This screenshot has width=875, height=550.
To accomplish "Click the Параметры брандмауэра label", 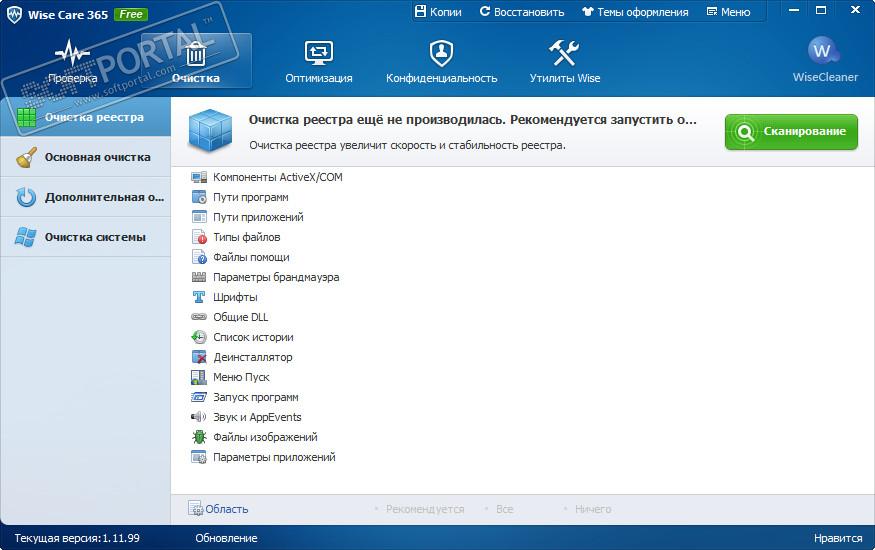I will 276,277.
